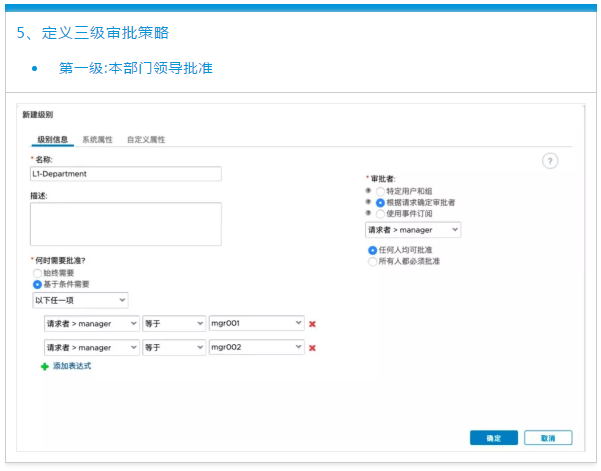
Task: Click the green plus add expression icon
Action: coord(44,367)
